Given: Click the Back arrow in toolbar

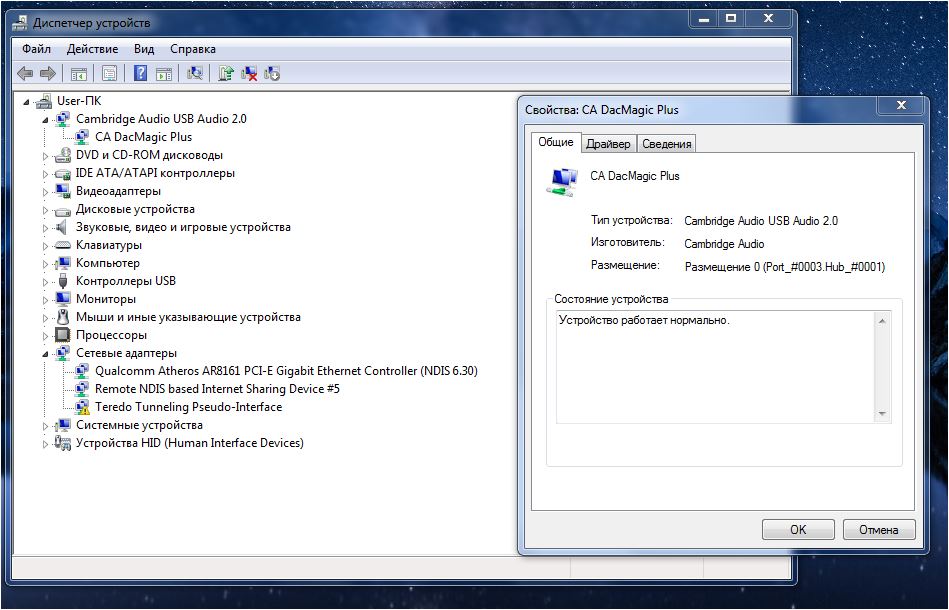Looking at the screenshot, I should click(x=25, y=73).
